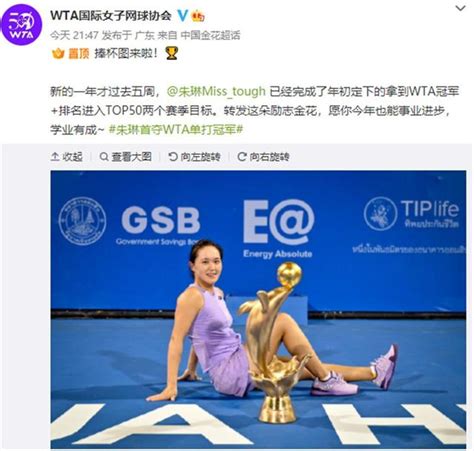
Task: Click the magnifier icon beside 查看大图
Action: click(x=104, y=157)
